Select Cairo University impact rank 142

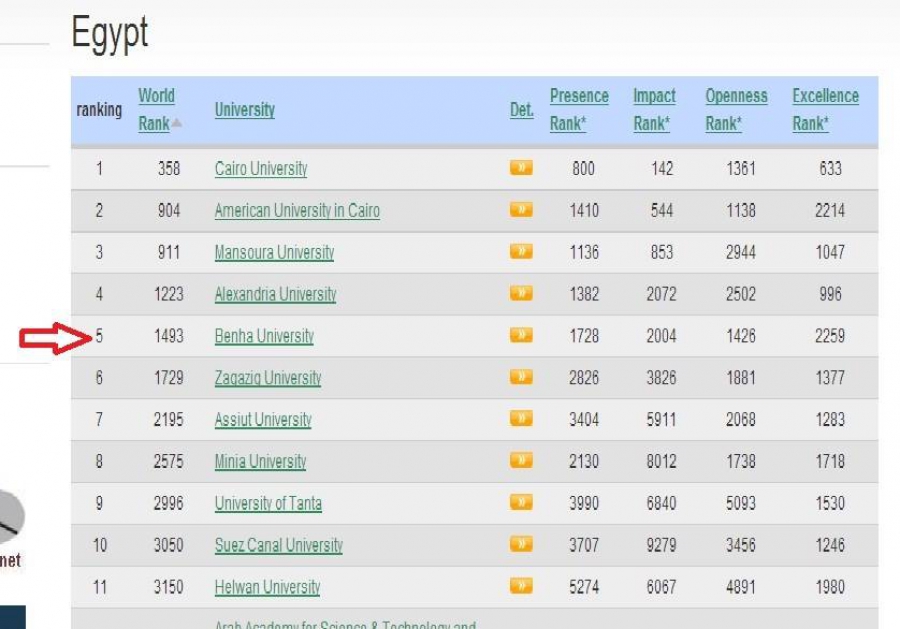[x=662, y=169]
